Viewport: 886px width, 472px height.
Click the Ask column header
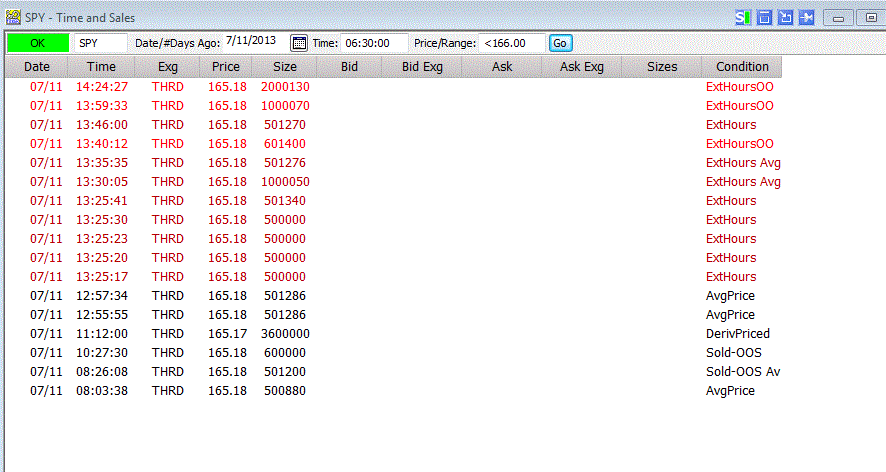tap(502, 67)
